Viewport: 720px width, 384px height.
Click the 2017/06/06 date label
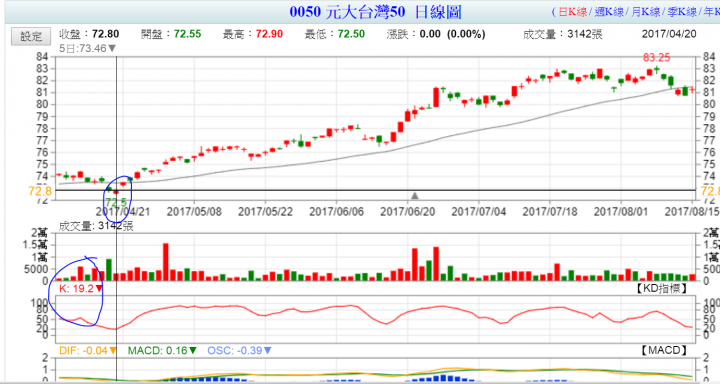(x=337, y=212)
